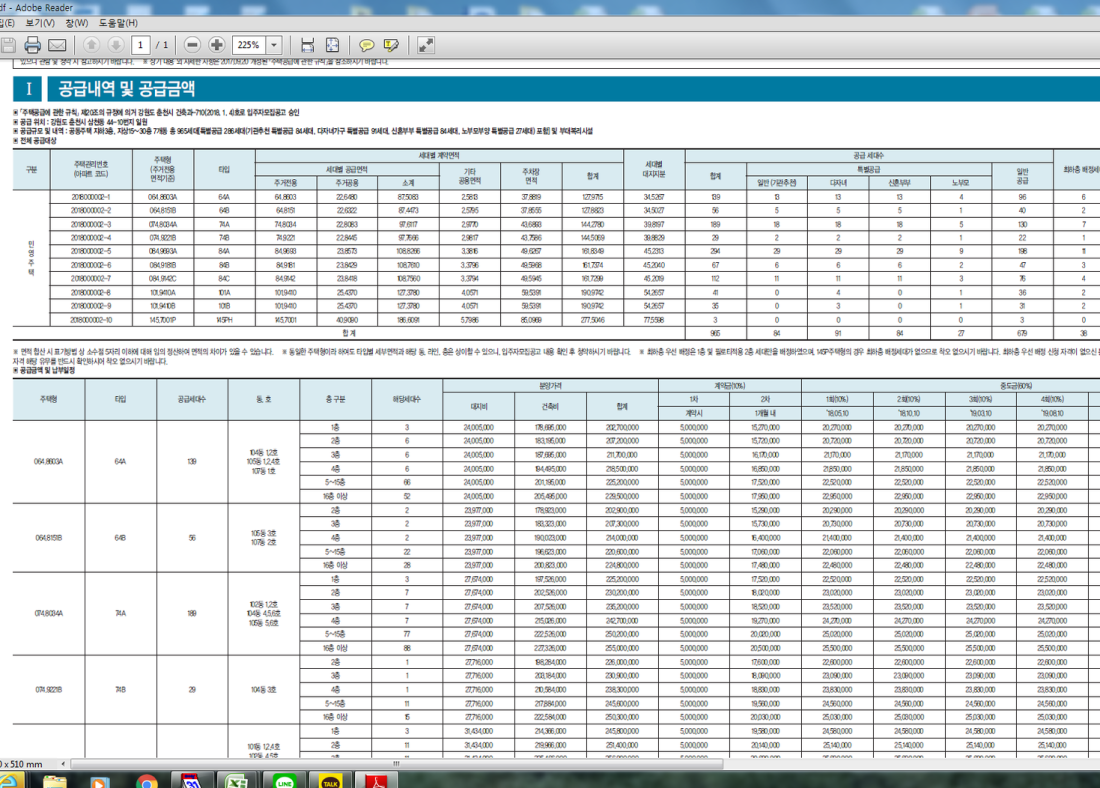1100x788 pixels.
Task: Select the highlight text tool
Action: (x=391, y=45)
